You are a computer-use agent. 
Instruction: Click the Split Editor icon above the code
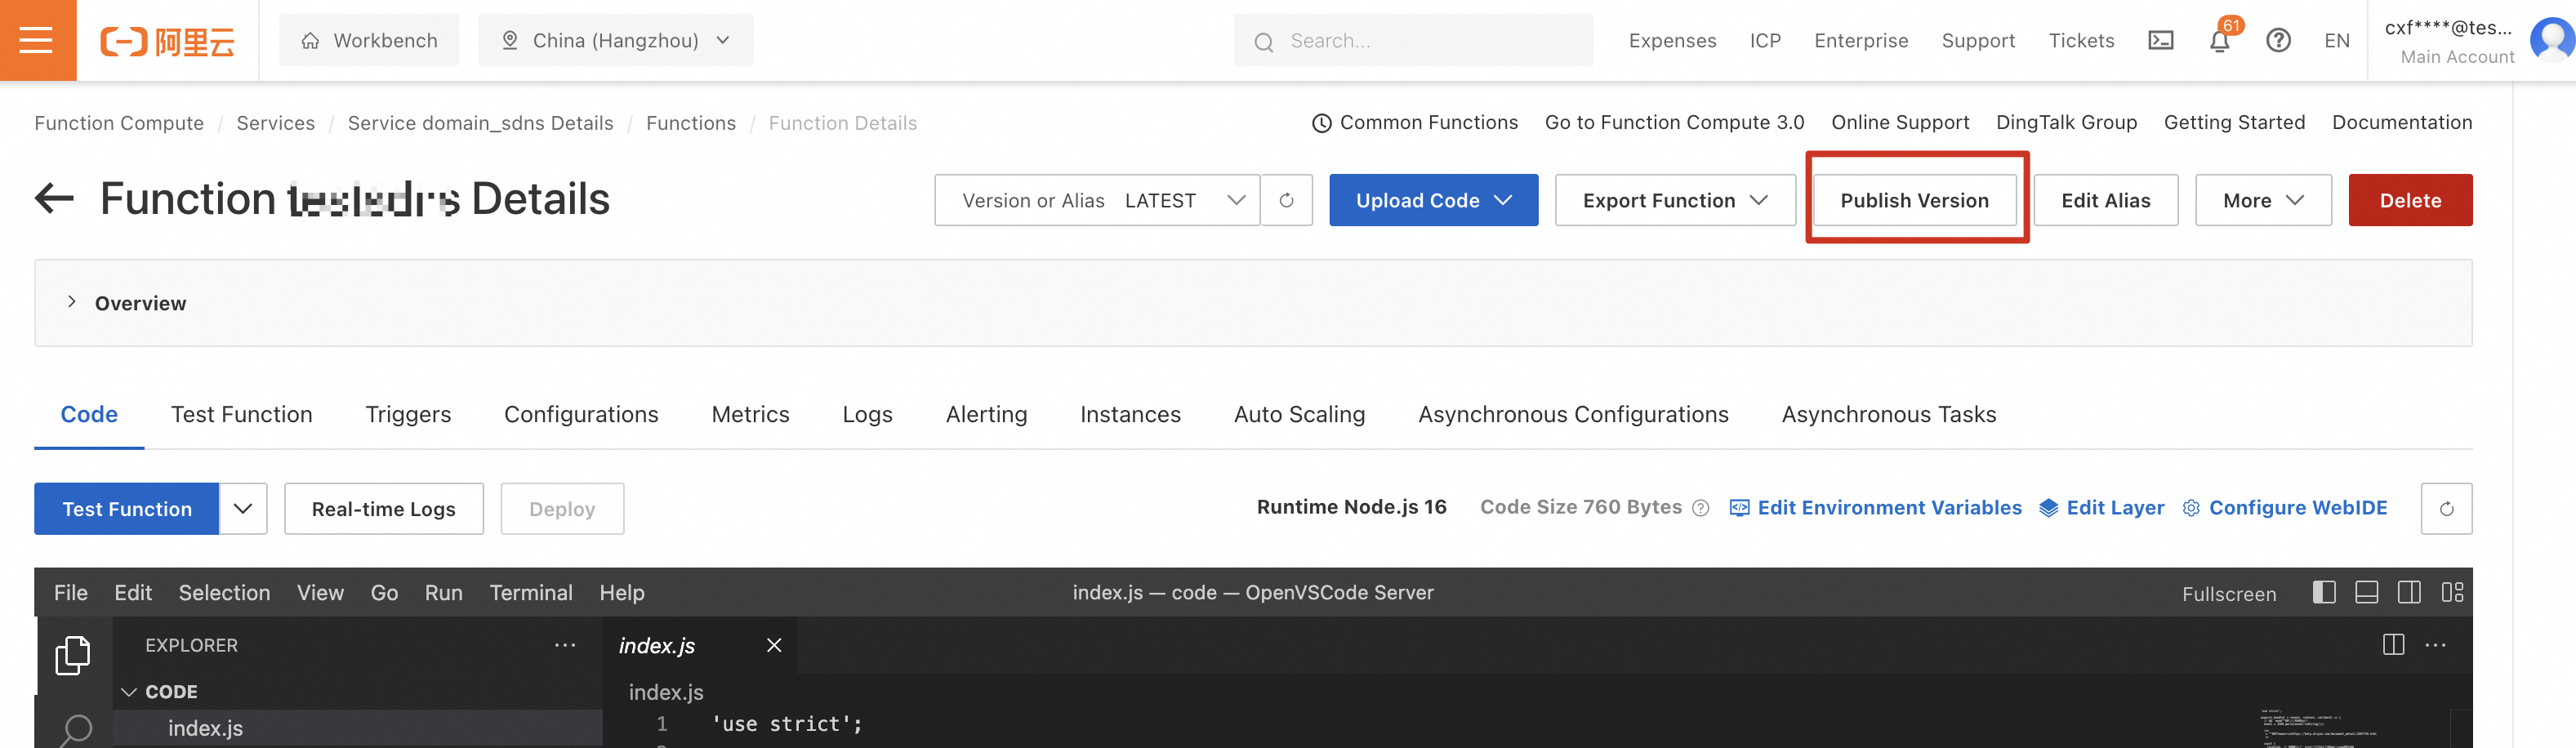coord(2394,645)
